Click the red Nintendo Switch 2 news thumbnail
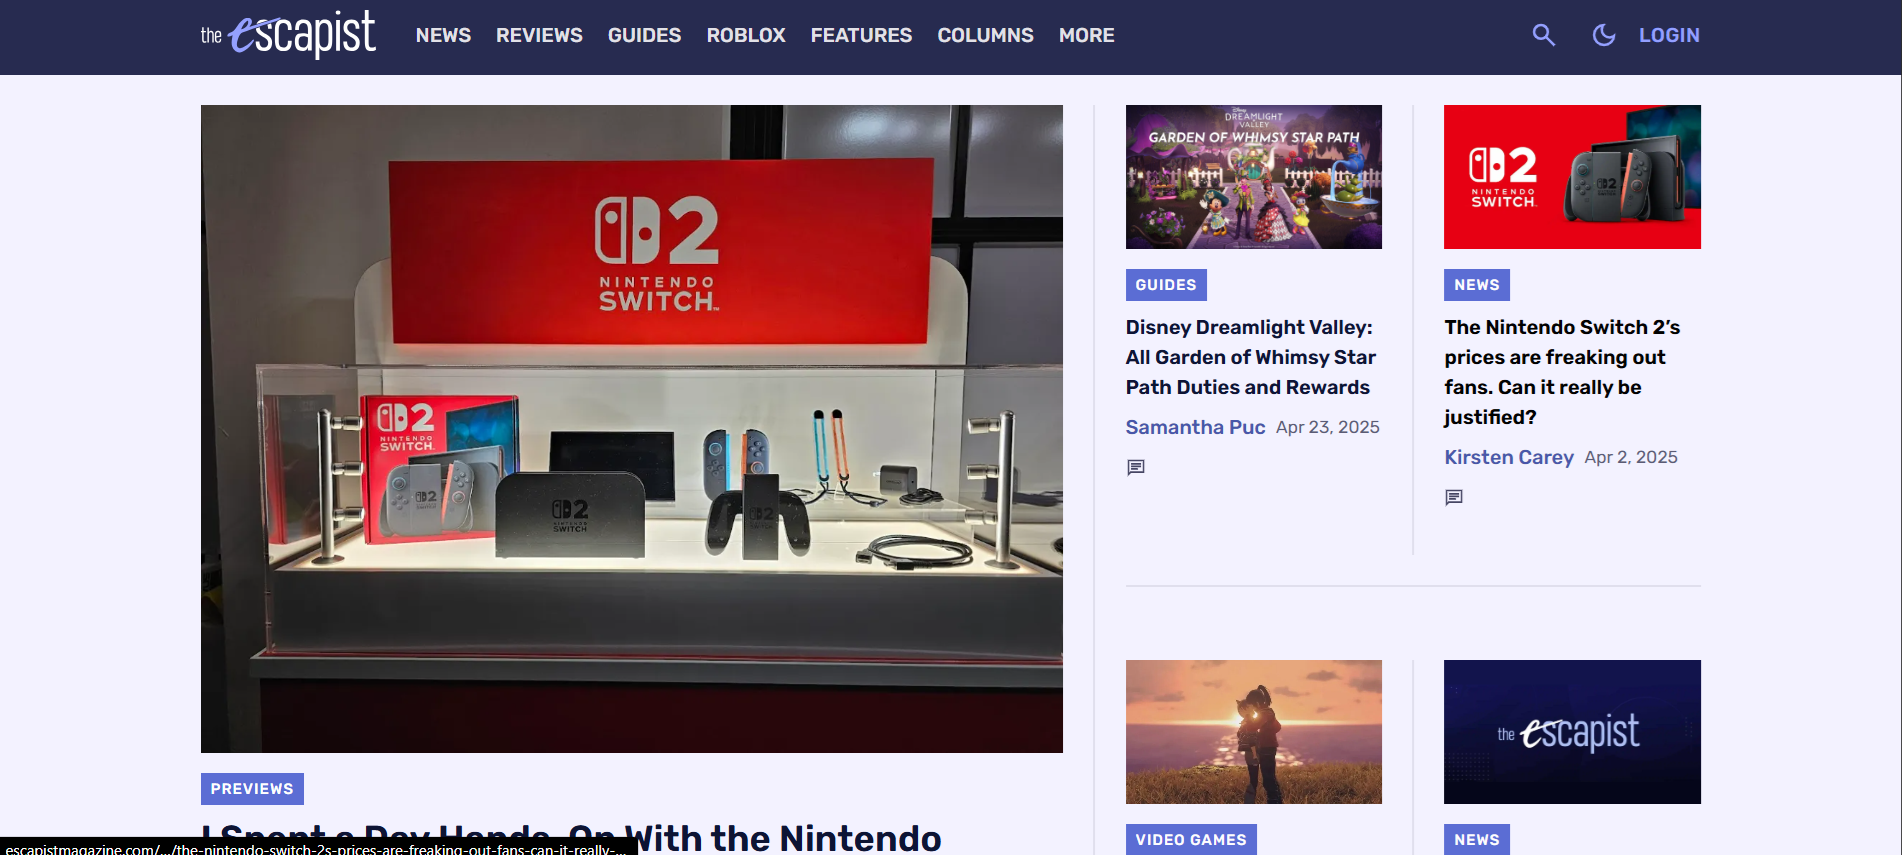The height and width of the screenshot is (855, 1902). [1571, 177]
